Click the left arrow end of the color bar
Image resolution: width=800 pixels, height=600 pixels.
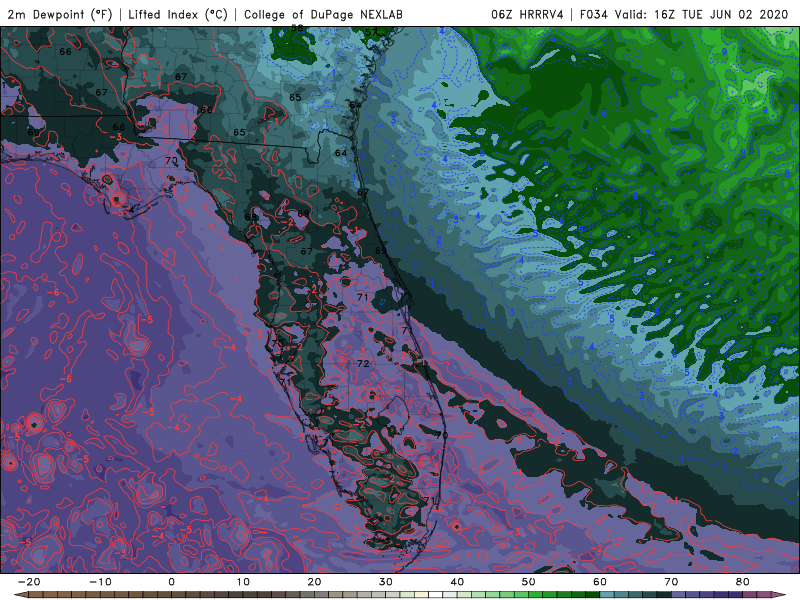click(19, 595)
